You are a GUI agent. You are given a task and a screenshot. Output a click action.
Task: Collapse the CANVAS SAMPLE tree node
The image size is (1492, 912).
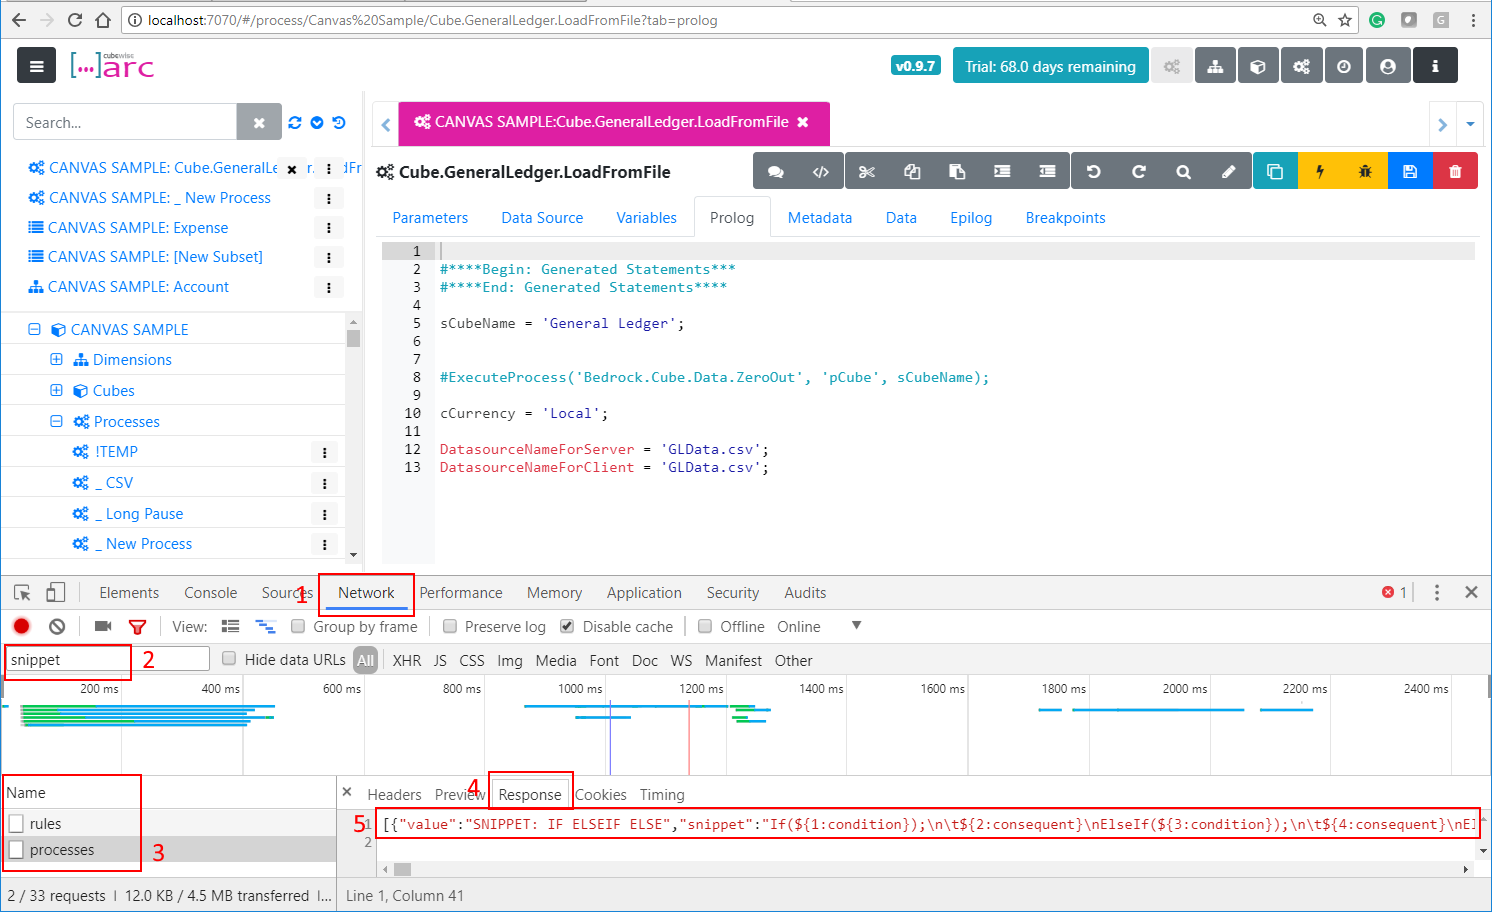pos(34,329)
